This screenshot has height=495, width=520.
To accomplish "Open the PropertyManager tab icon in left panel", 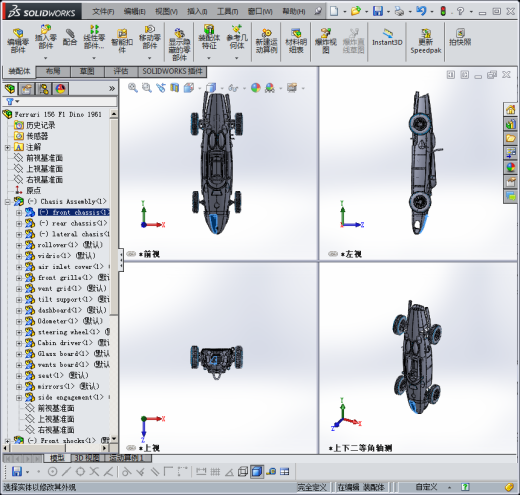I will [26, 89].
